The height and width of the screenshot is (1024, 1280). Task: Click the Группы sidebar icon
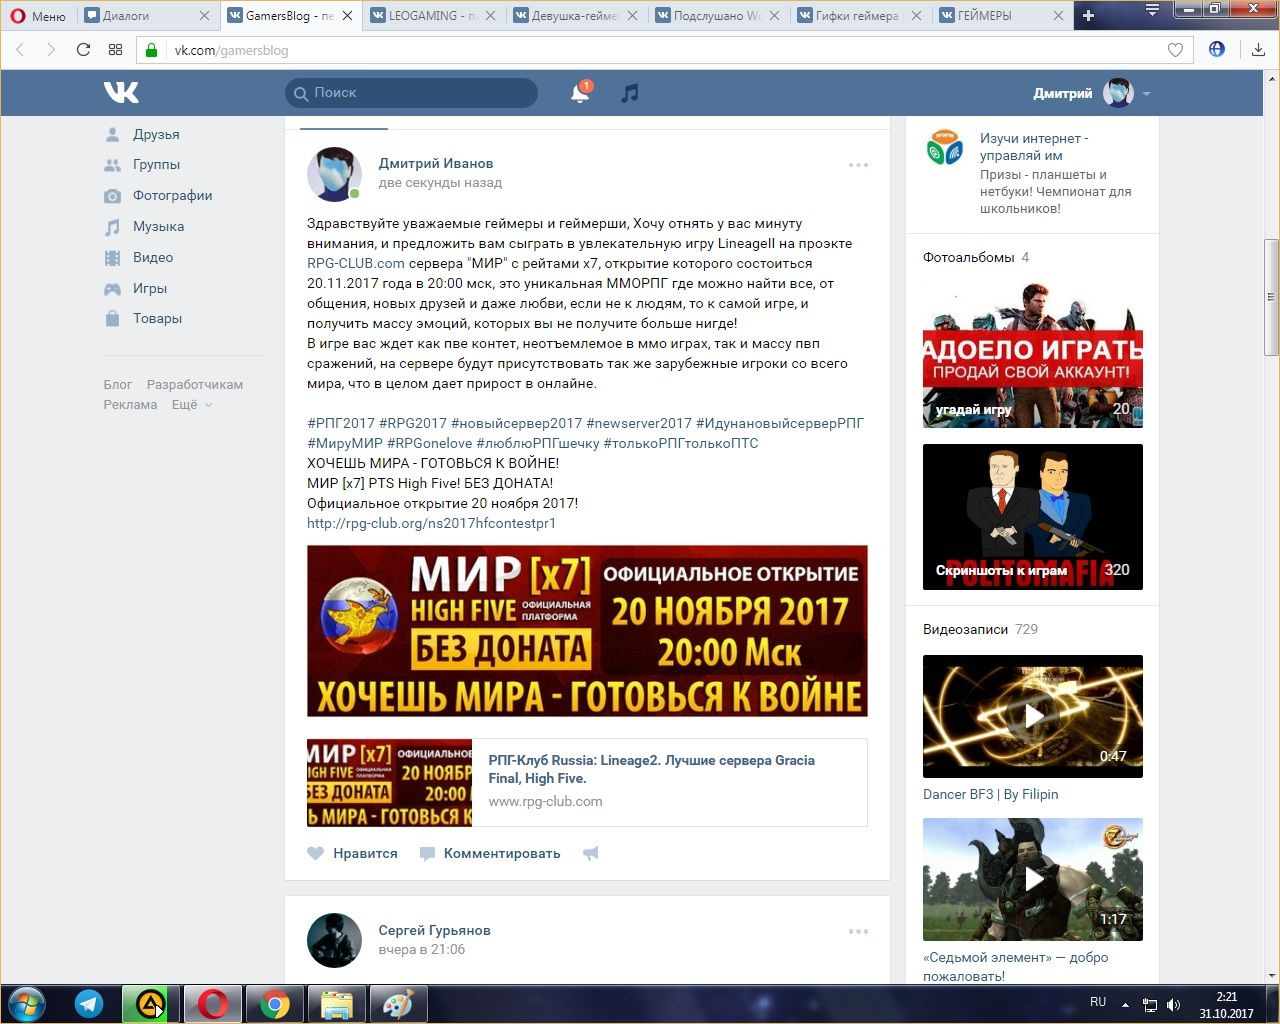[x=113, y=165]
